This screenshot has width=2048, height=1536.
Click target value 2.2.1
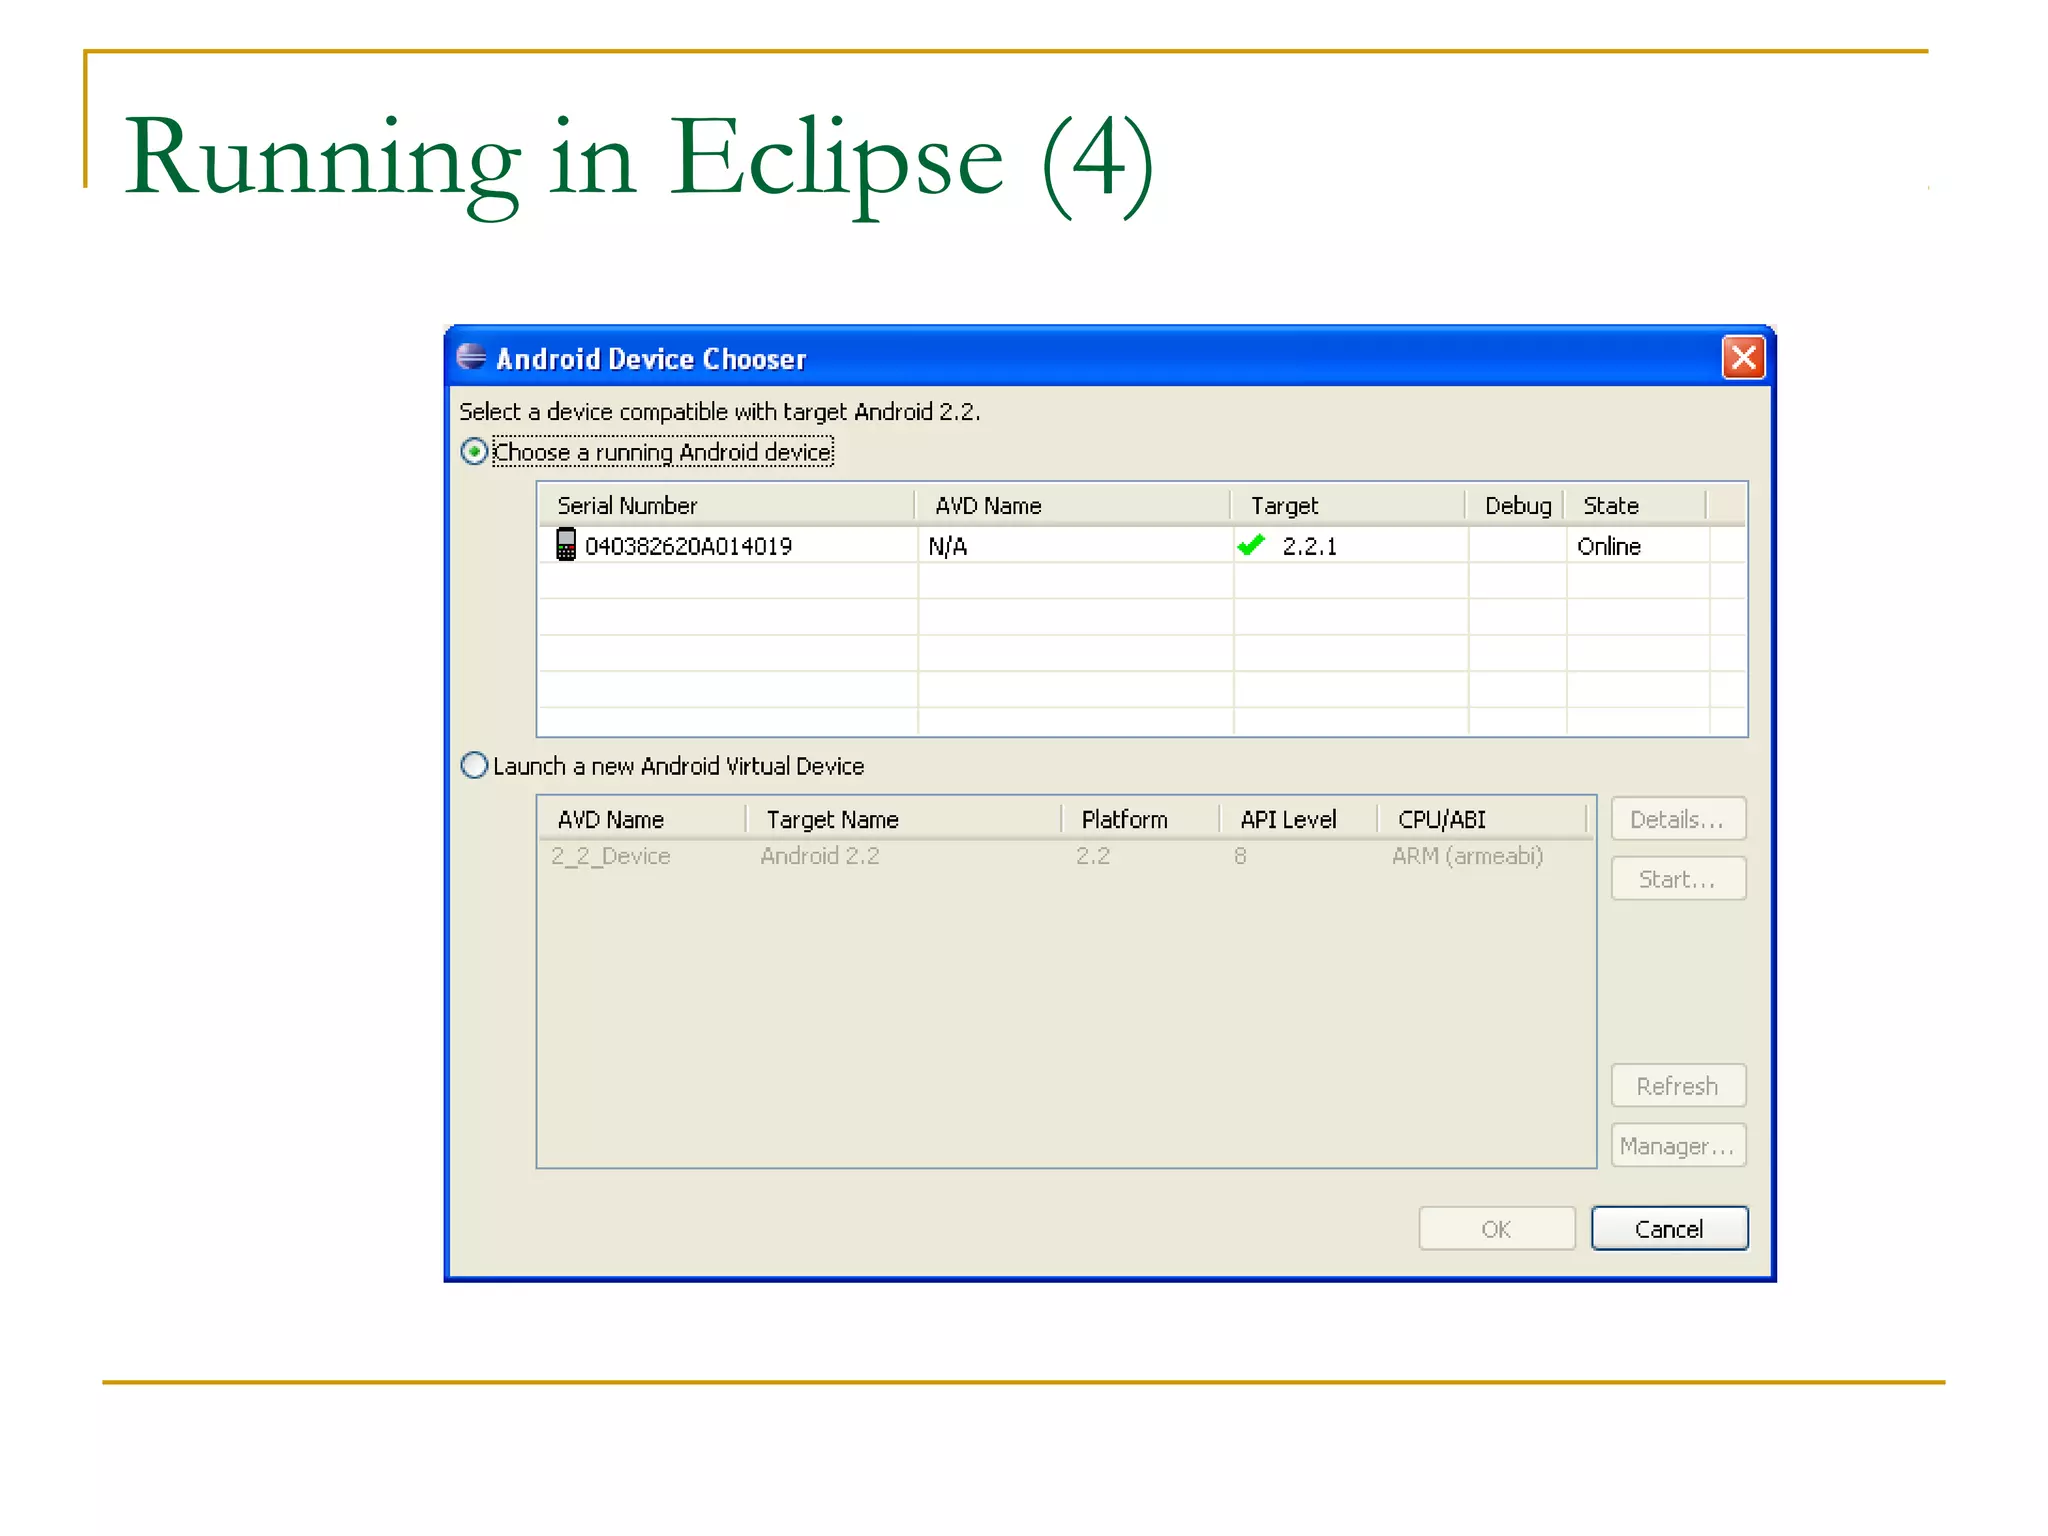tap(1310, 546)
